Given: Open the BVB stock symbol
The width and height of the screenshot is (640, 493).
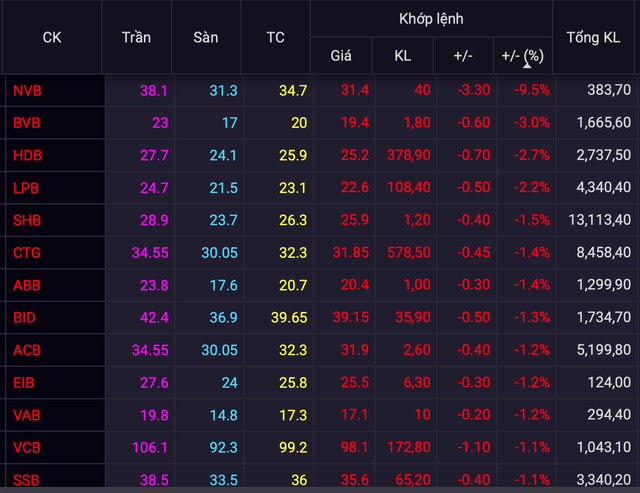Looking at the screenshot, I should tap(27, 122).
